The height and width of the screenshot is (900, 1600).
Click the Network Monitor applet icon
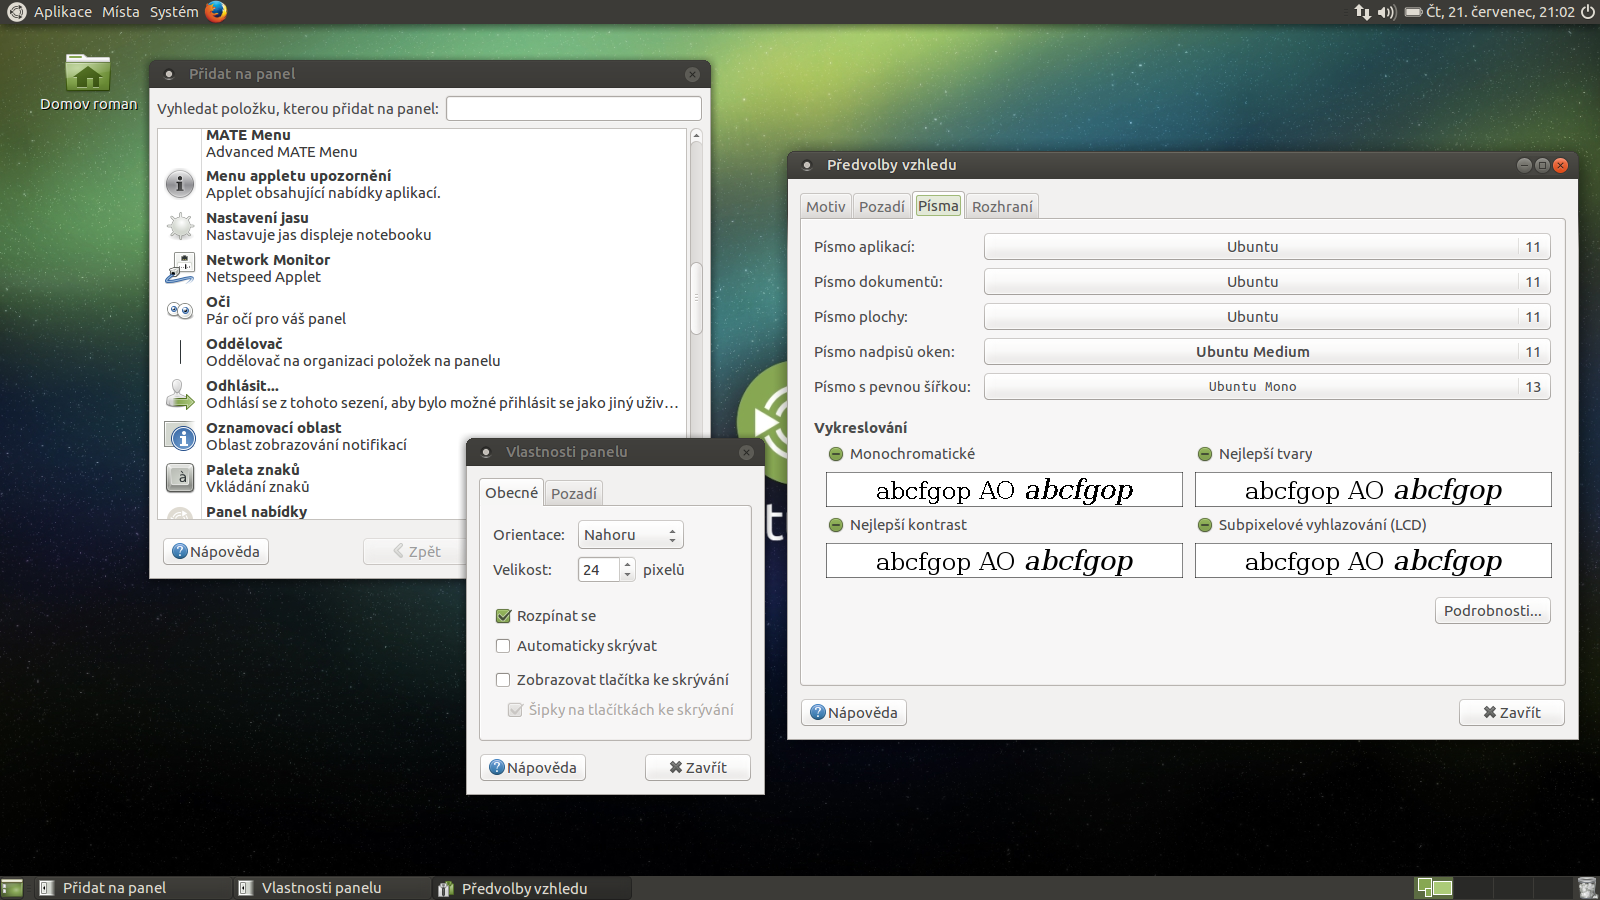[179, 268]
